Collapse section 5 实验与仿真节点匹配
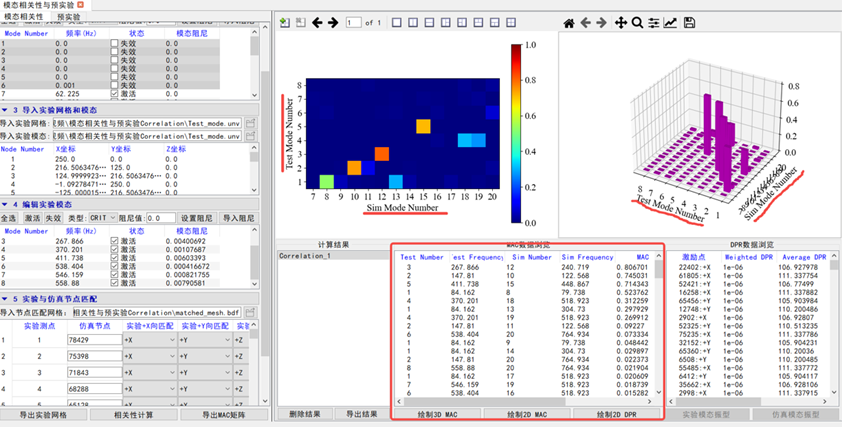The width and height of the screenshot is (842, 427). click(x=5, y=299)
